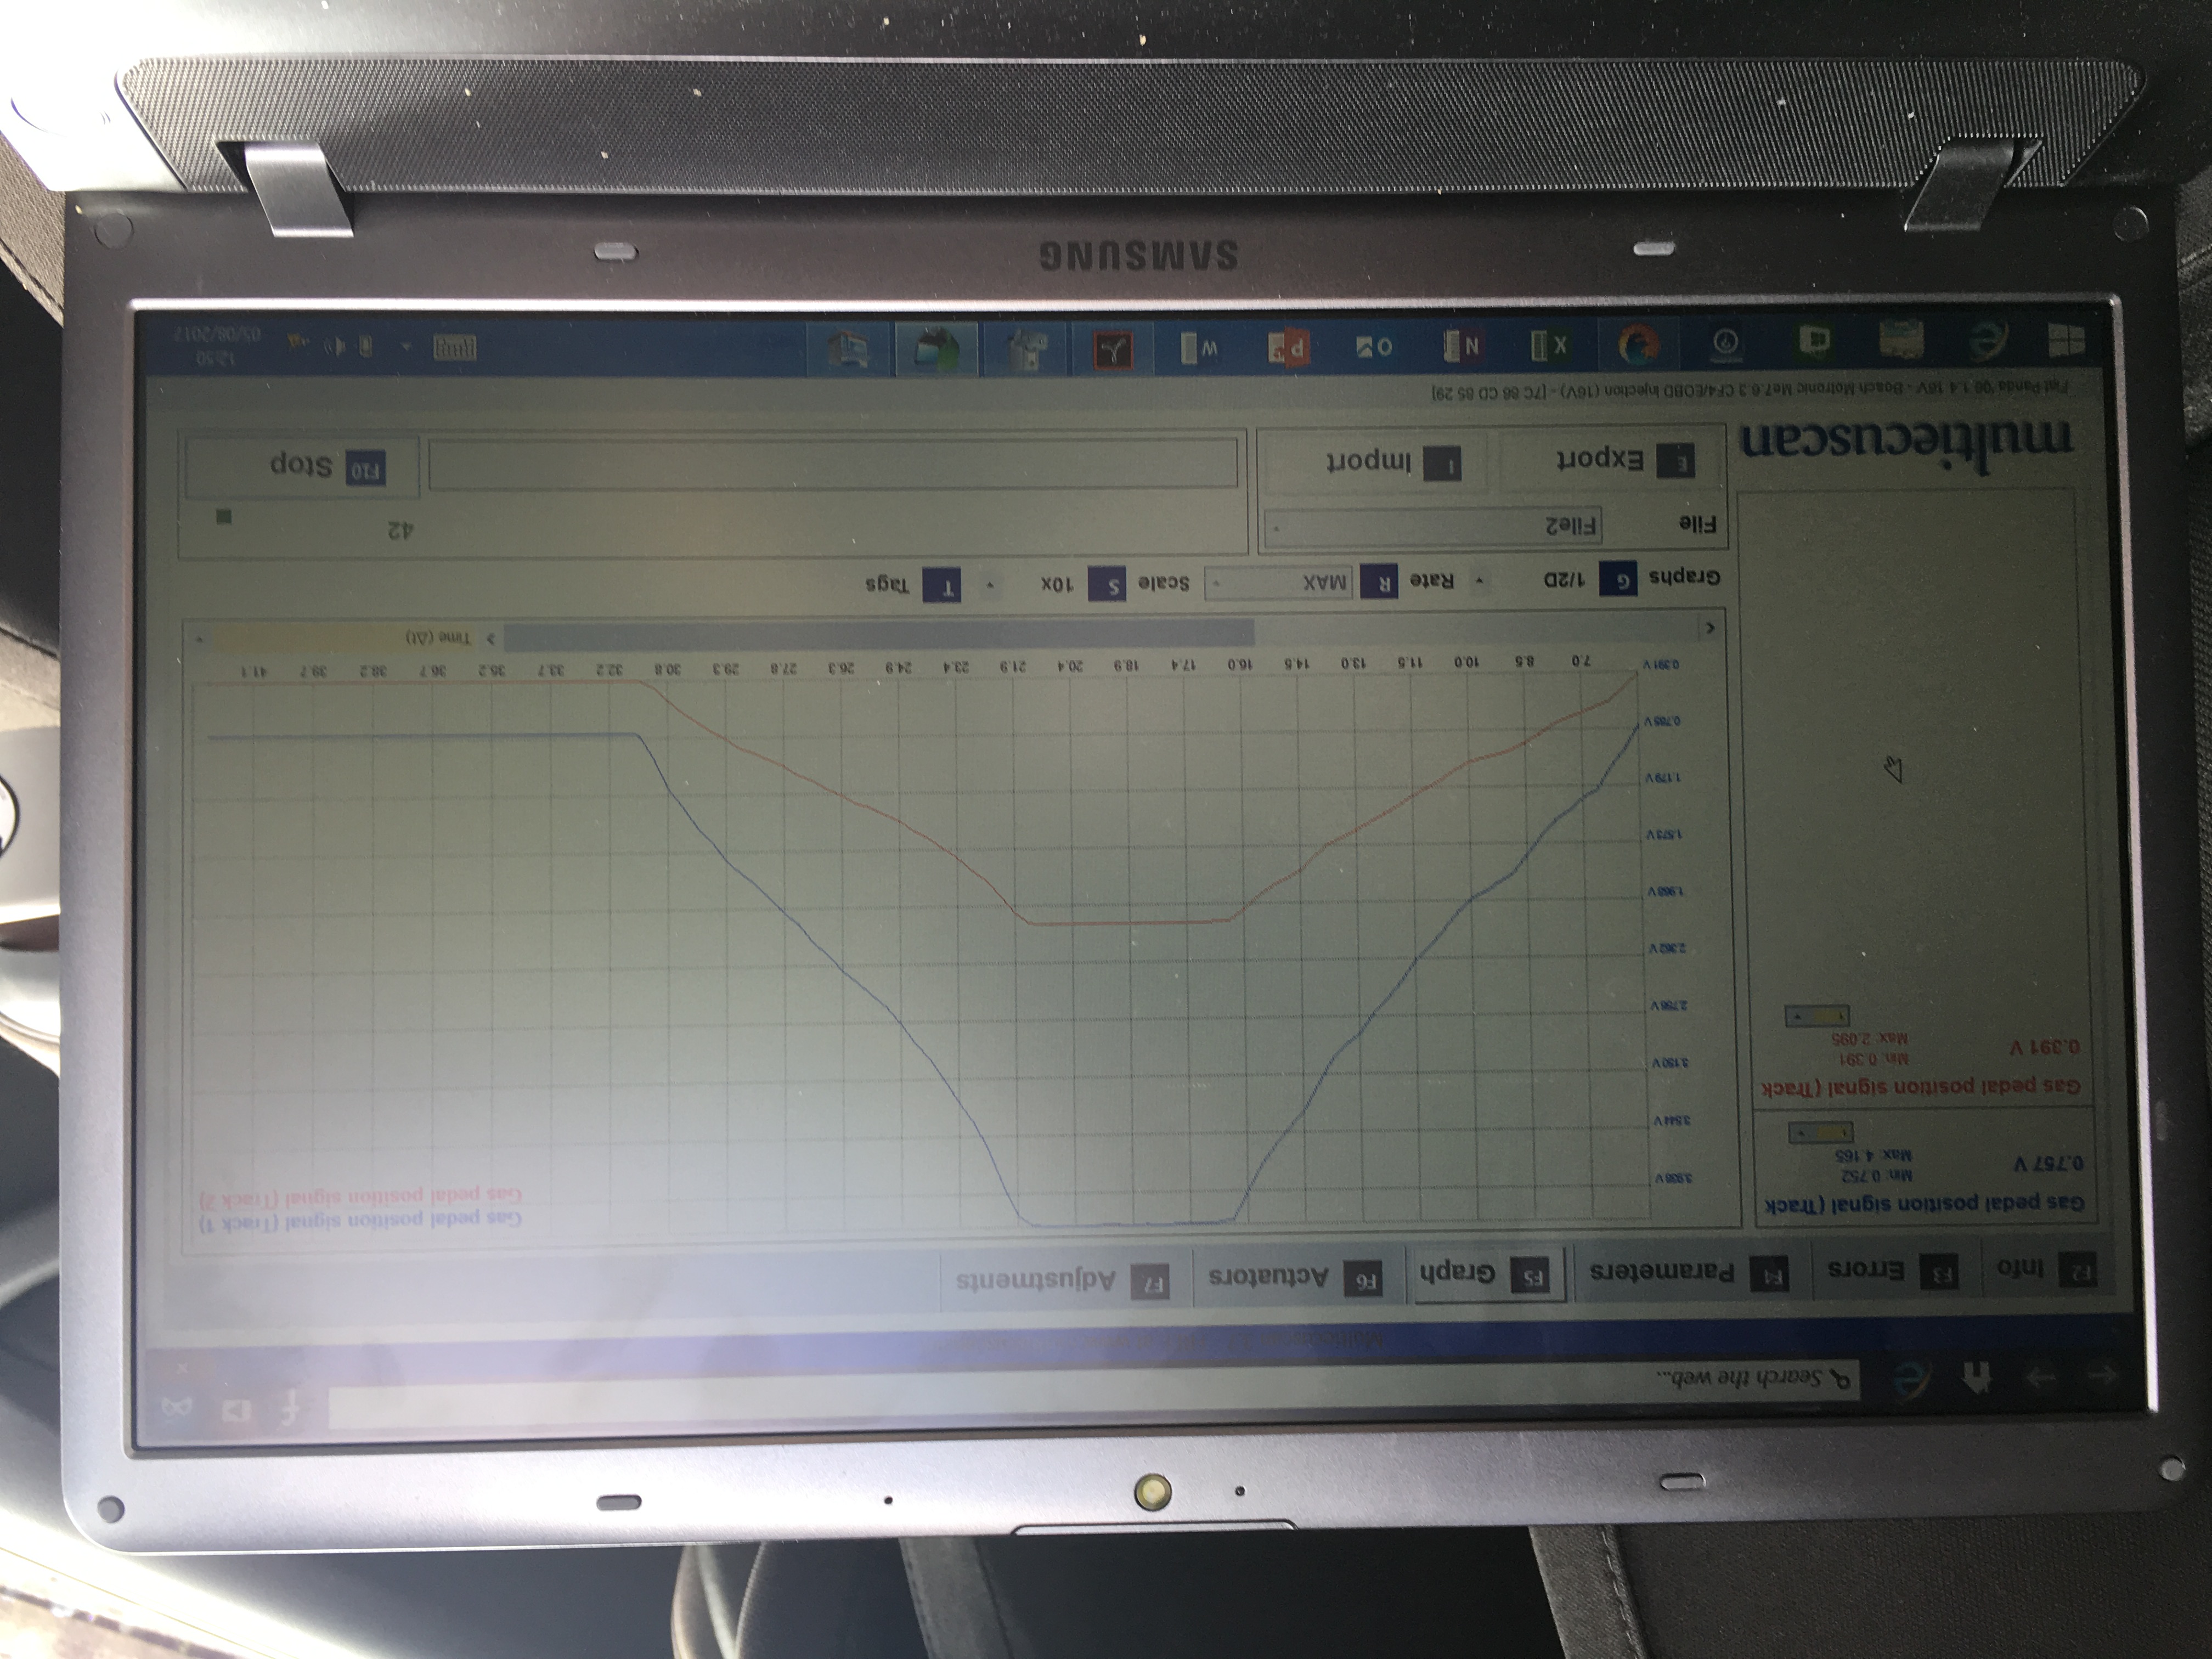2212x1659 pixels.
Task: Open Outlook from the taskbar
Action: [1376, 347]
